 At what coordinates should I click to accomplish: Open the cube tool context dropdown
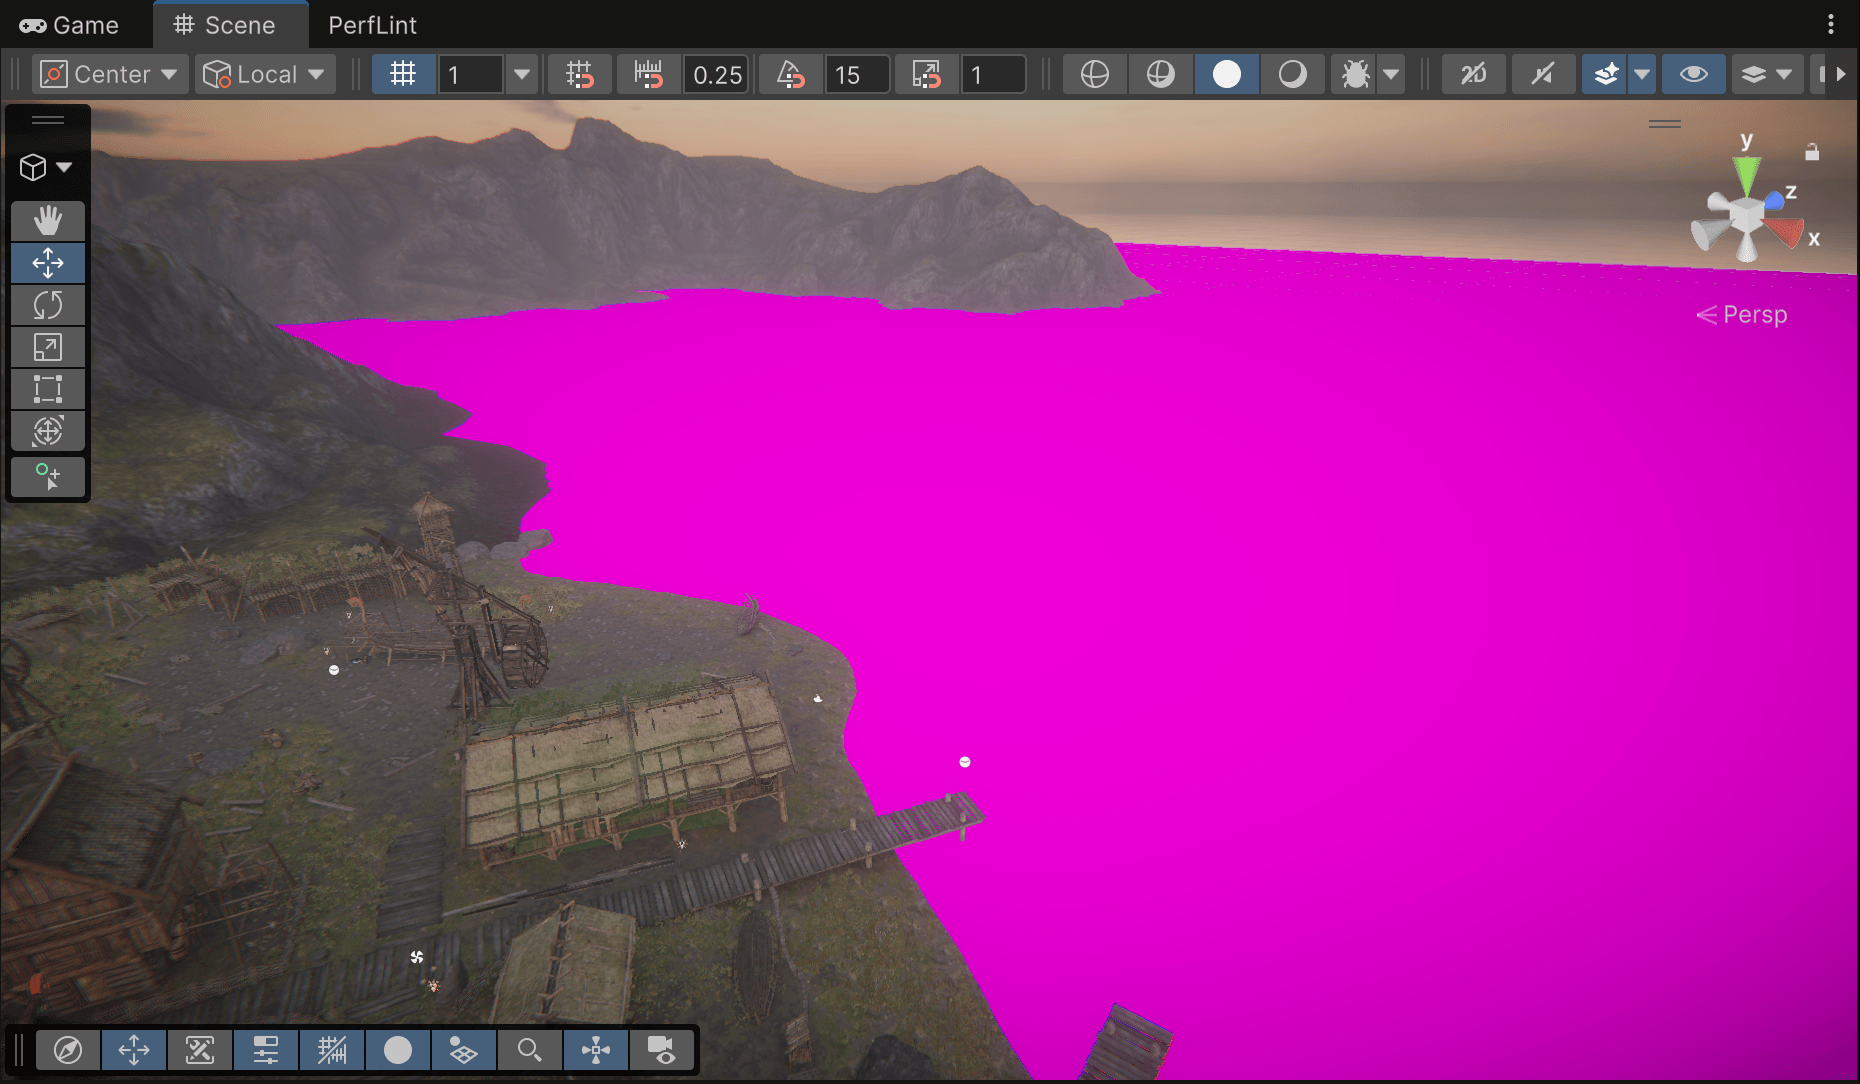47,167
